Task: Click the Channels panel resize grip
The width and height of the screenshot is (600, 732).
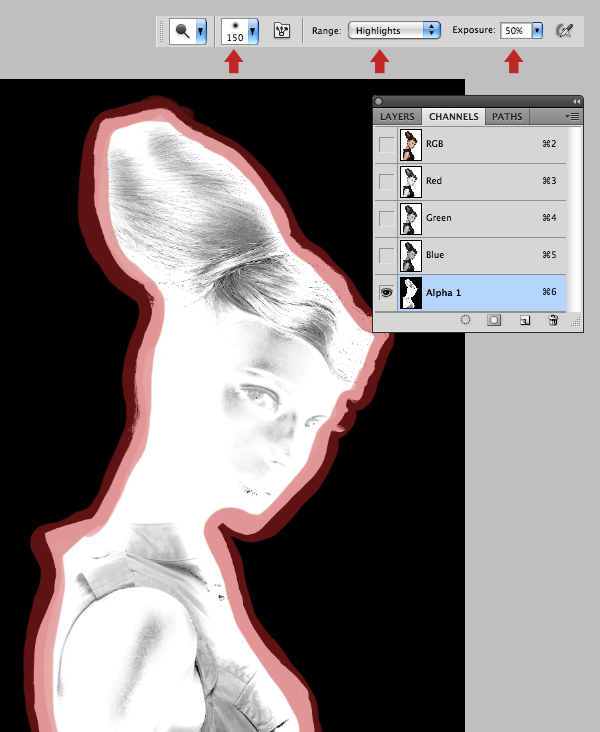Action: pyautogui.click(x=576, y=321)
